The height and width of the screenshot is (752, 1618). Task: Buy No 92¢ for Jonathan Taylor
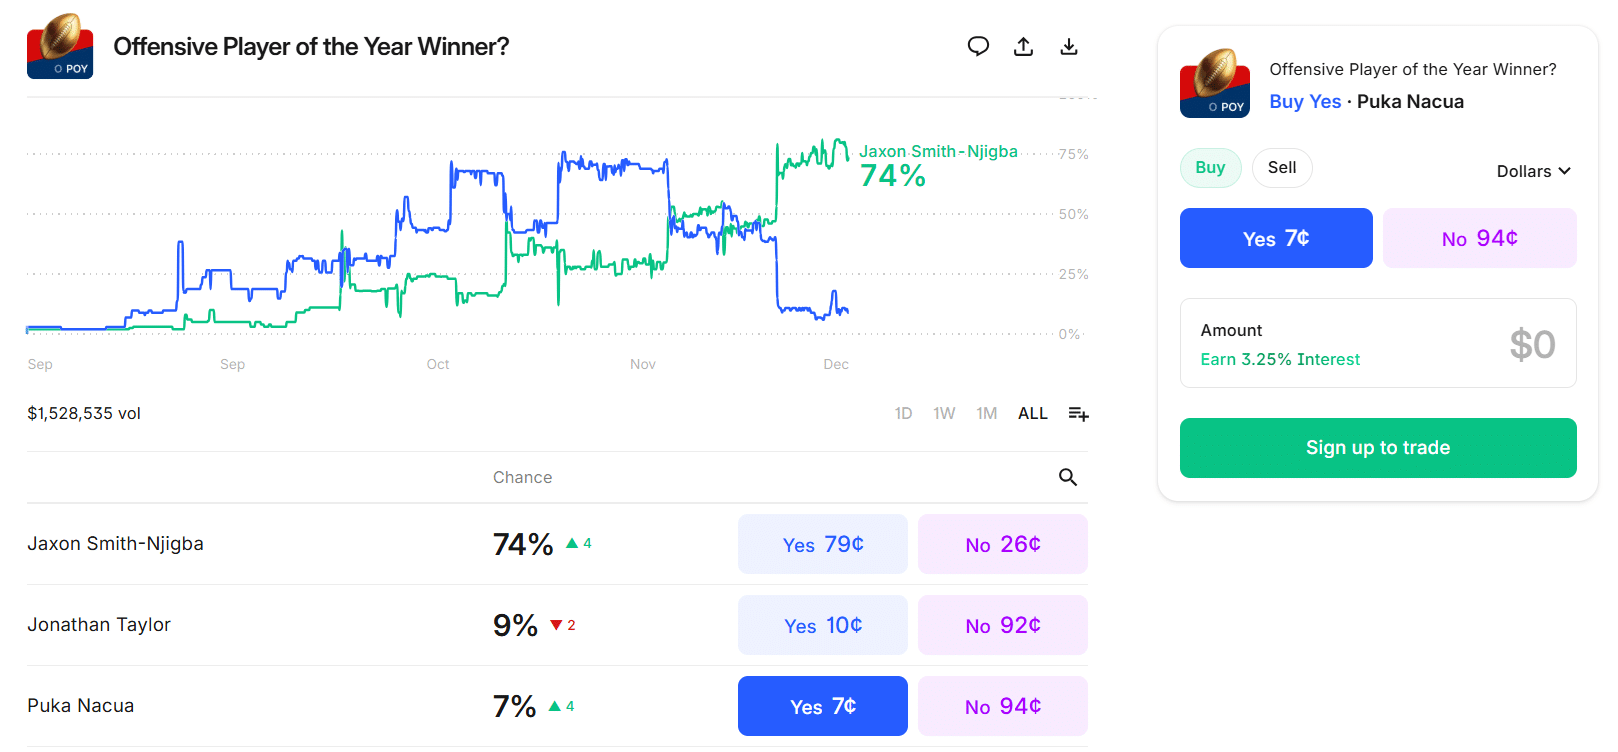coord(1002,625)
